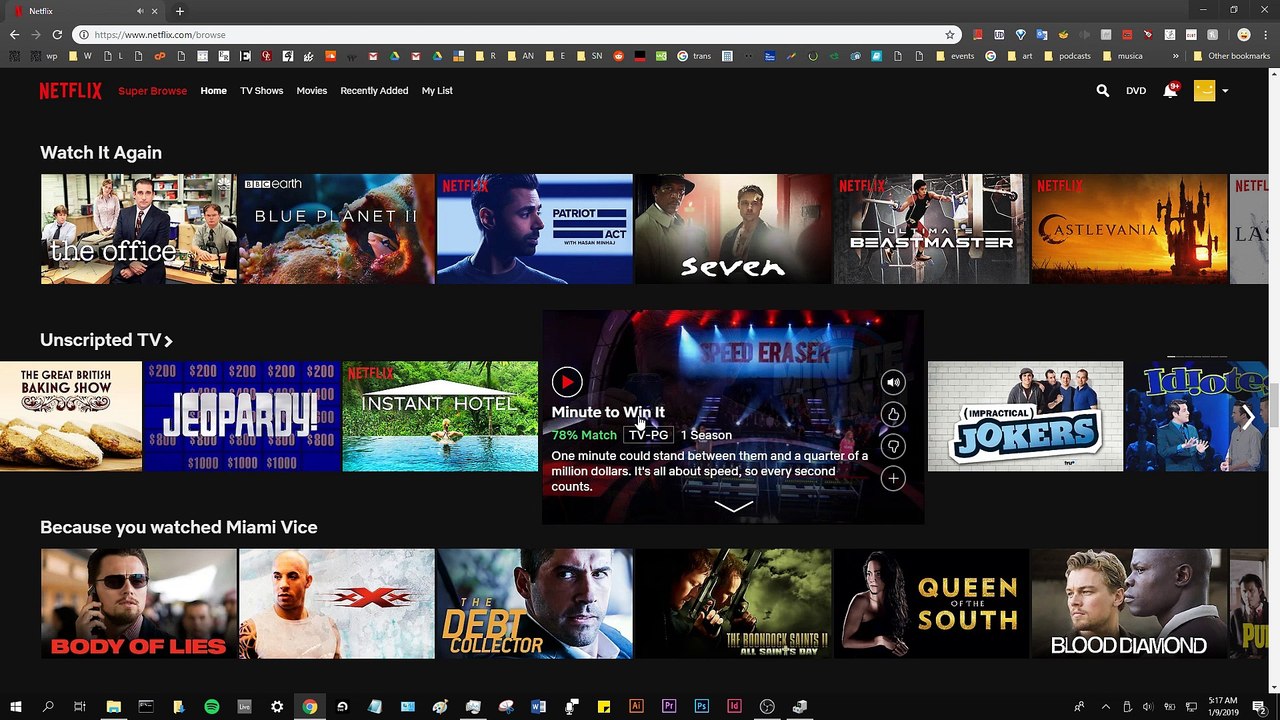Open the 'trans' Google bookmark

(x=695, y=56)
